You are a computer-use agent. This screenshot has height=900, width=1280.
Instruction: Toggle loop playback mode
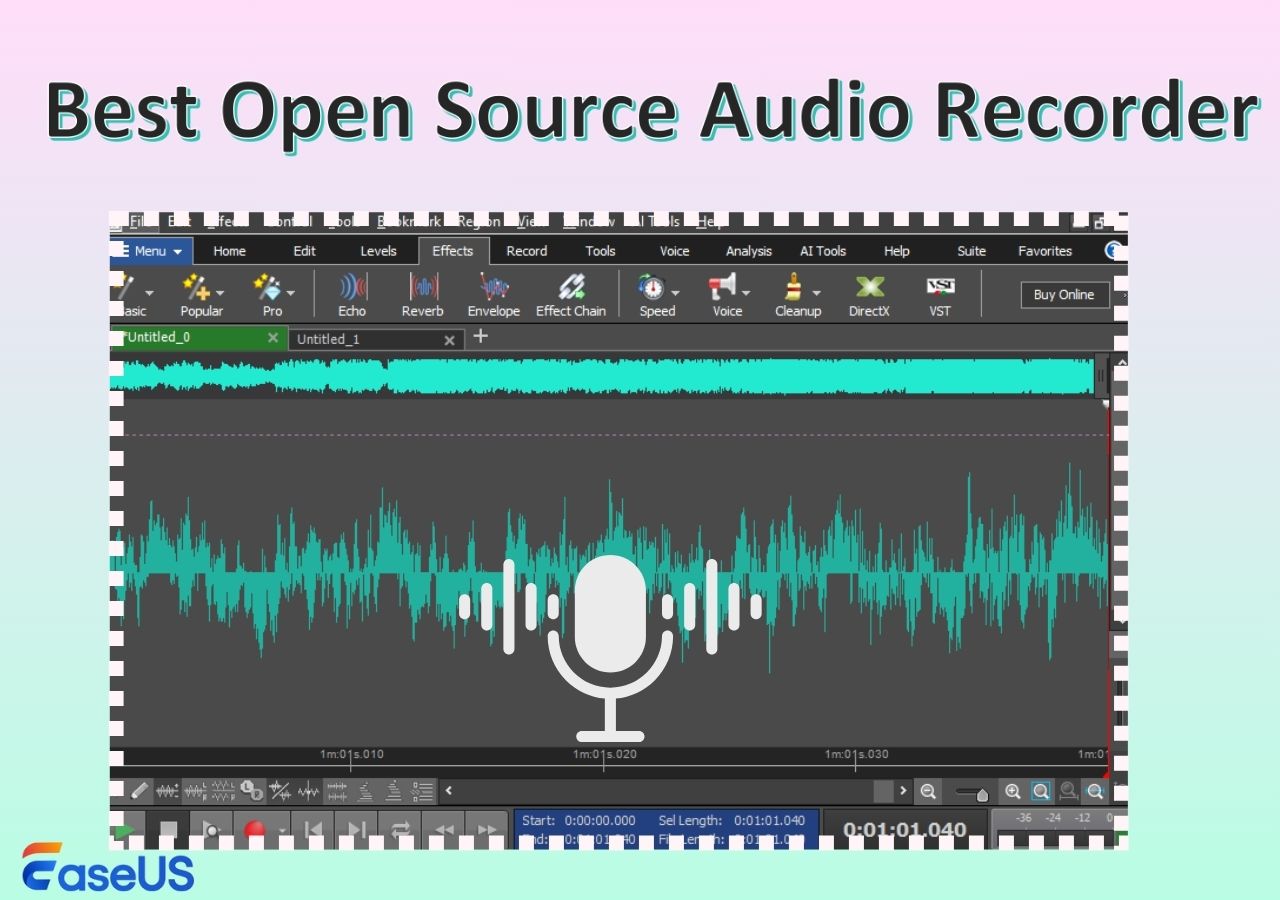click(x=401, y=829)
